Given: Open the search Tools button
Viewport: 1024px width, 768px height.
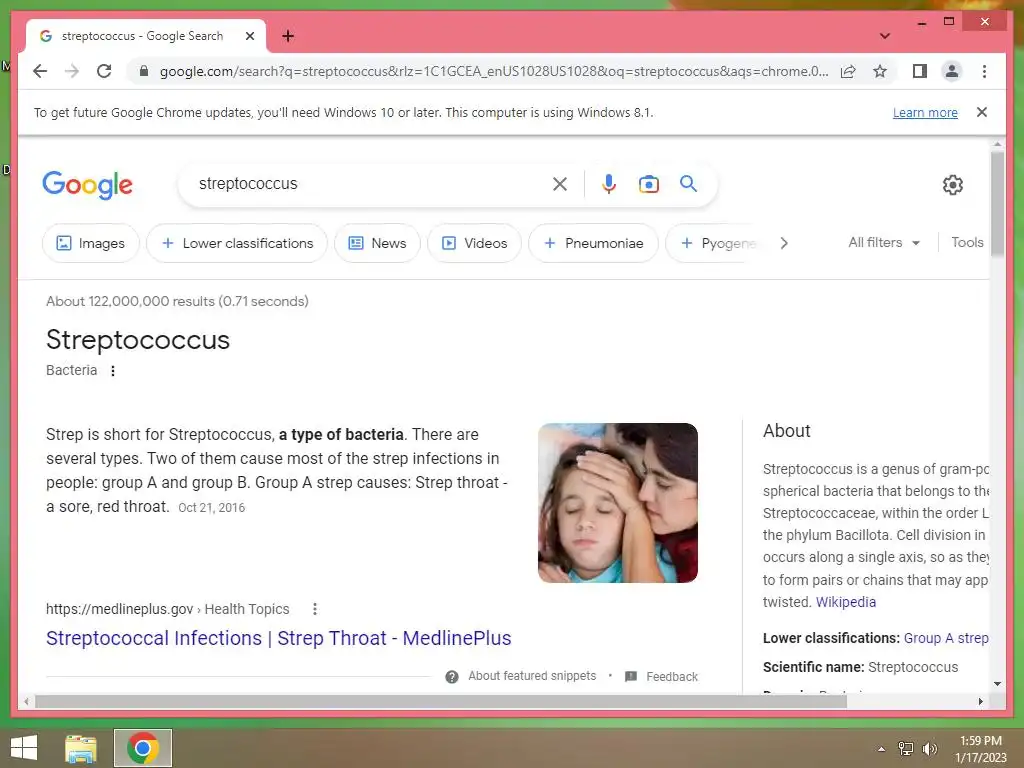Looking at the screenshot, I should pyautogui.click(x=967, y=242).
